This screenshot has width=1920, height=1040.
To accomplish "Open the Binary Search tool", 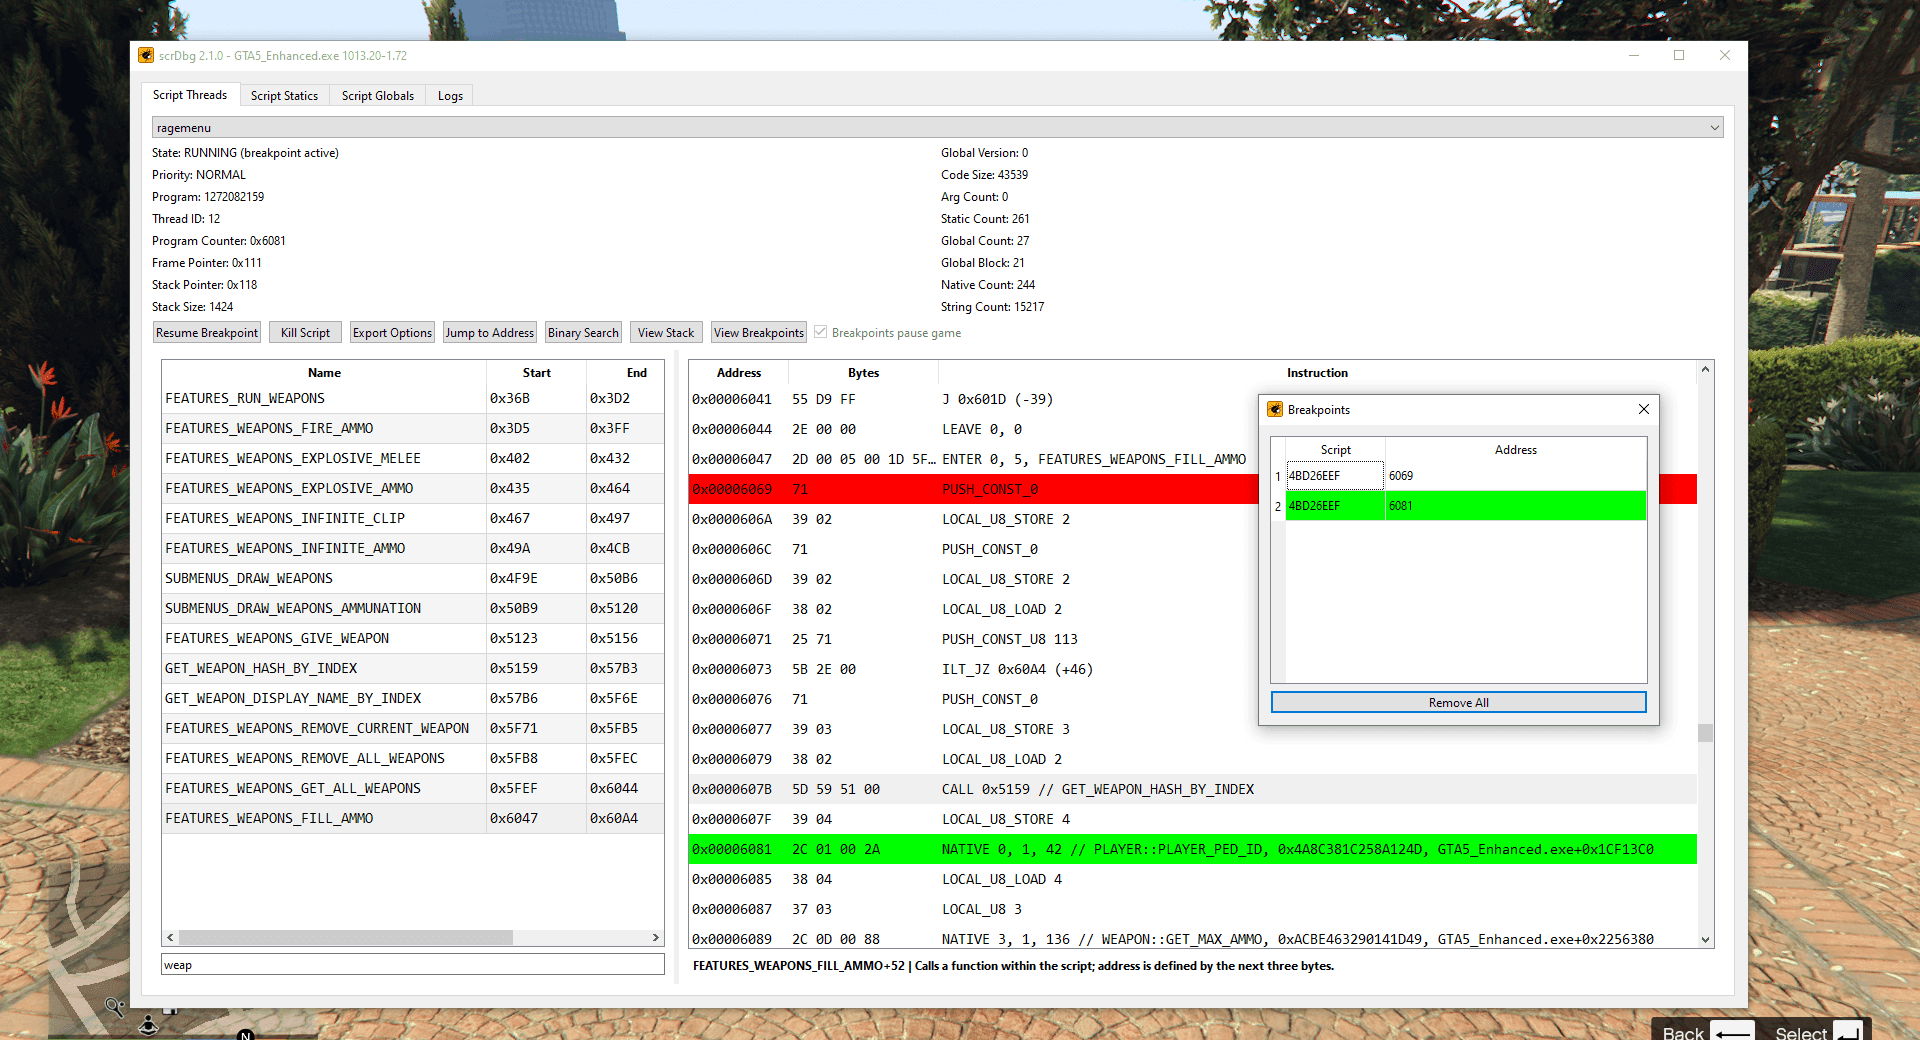I will coord(583,332).
